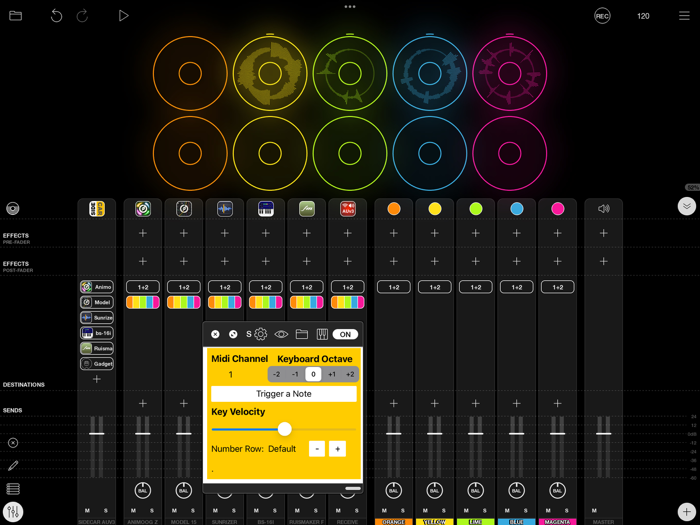Image resolution: width=700 pixels, height=525 pixels.
Task: Click the redo arrow
Action: [x=82, y=16]
